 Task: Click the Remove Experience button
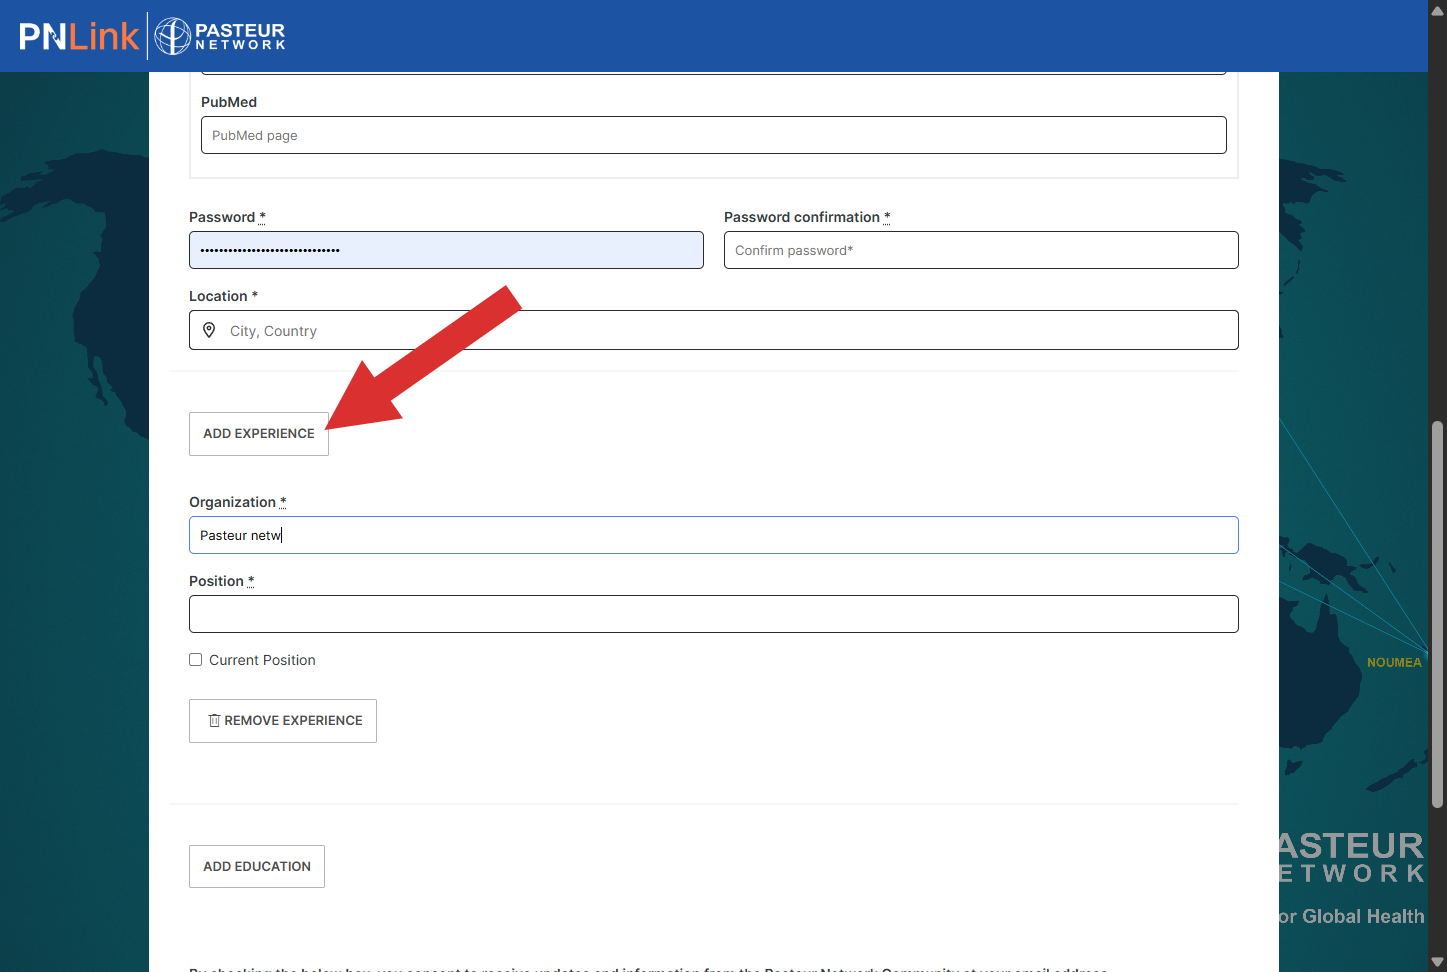point(283,721)
